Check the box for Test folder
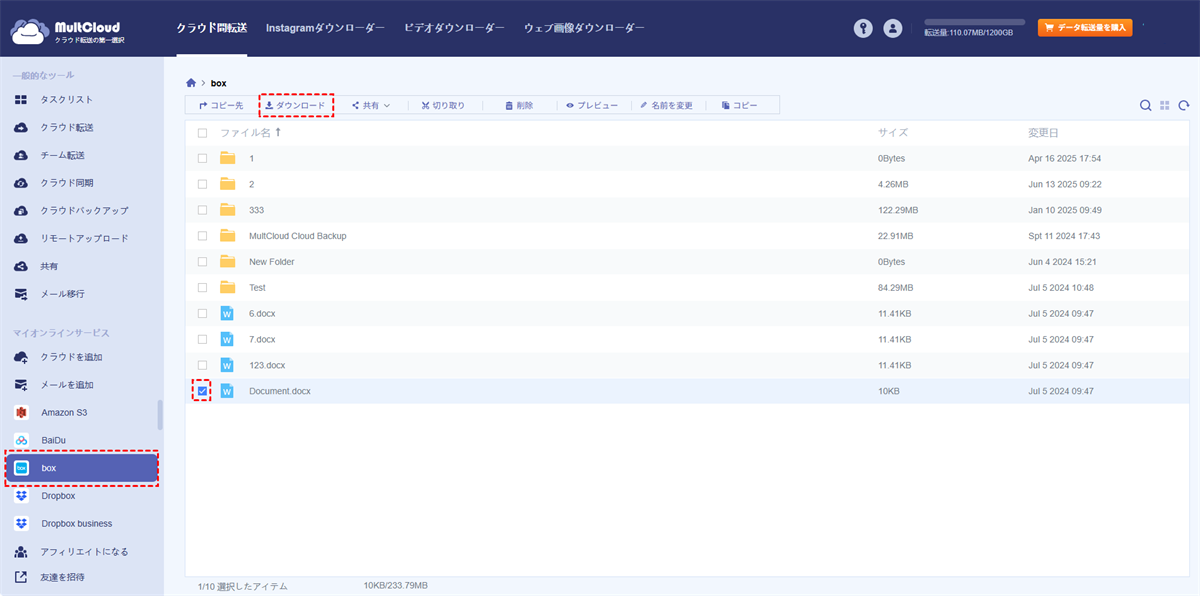This screenshot has height=596, width=1200. pyautogui.click(x=203, y=288)
